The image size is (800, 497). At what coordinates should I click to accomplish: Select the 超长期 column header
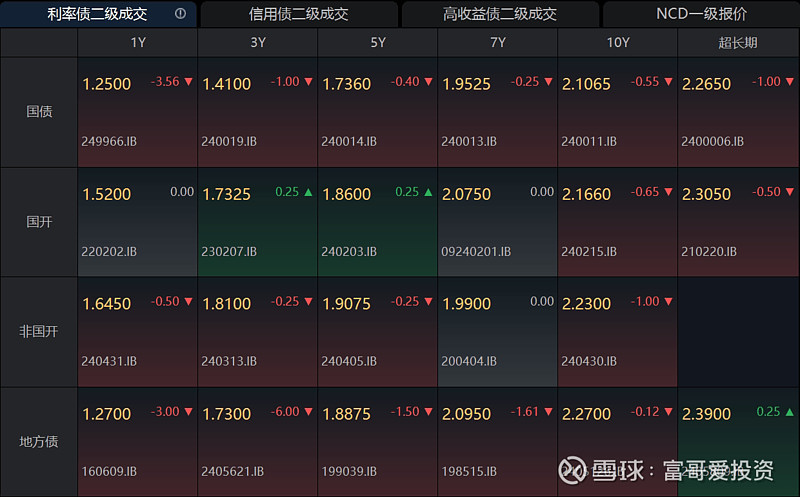point(738,42)
